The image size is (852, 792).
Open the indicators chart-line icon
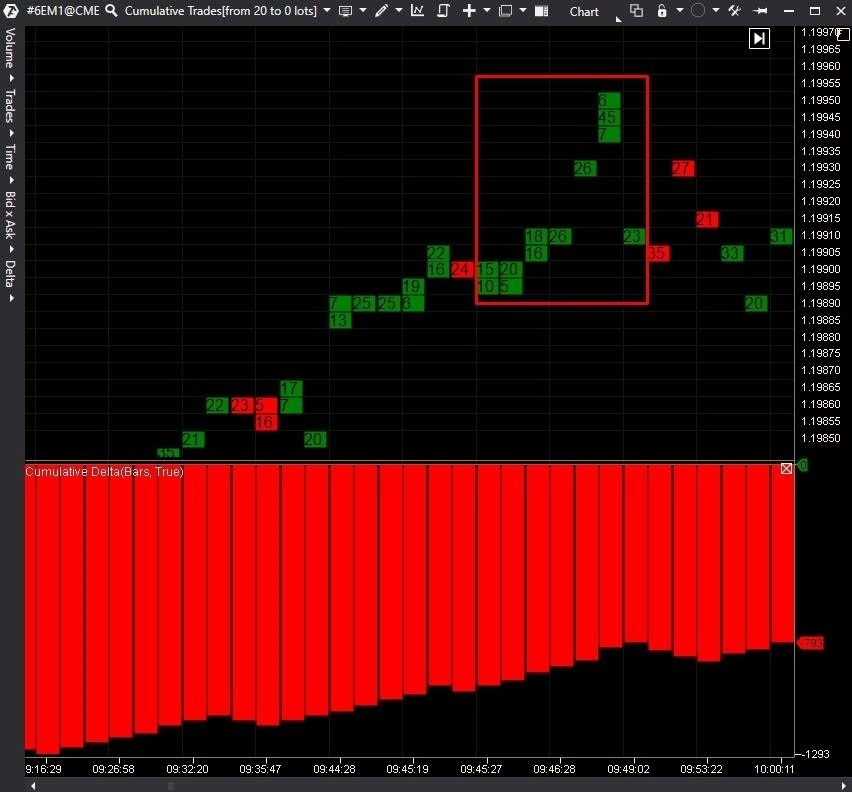point(416,11)
